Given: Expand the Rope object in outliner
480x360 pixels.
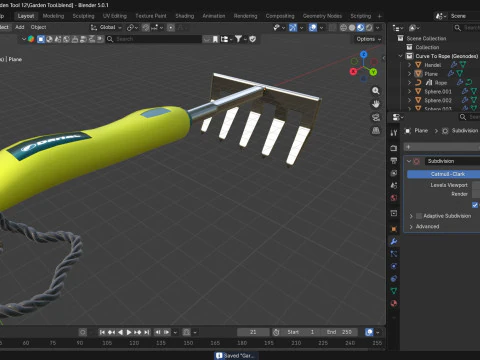Looking at the screenshot, I should (410, 83).
